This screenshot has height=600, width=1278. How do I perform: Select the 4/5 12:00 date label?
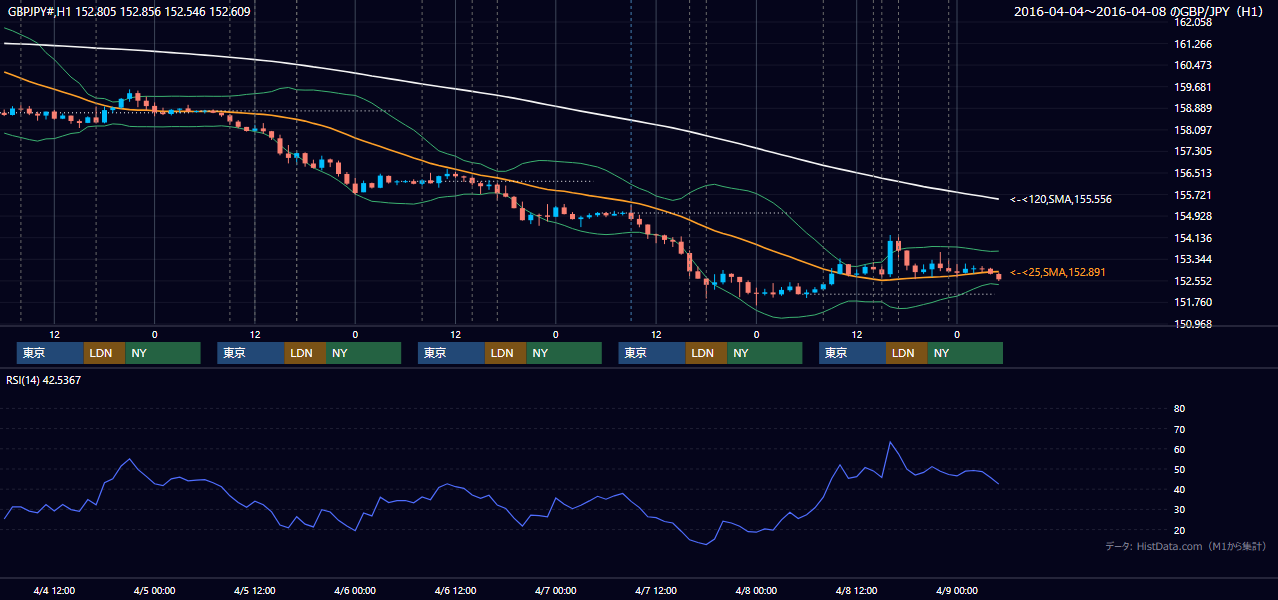255,590
